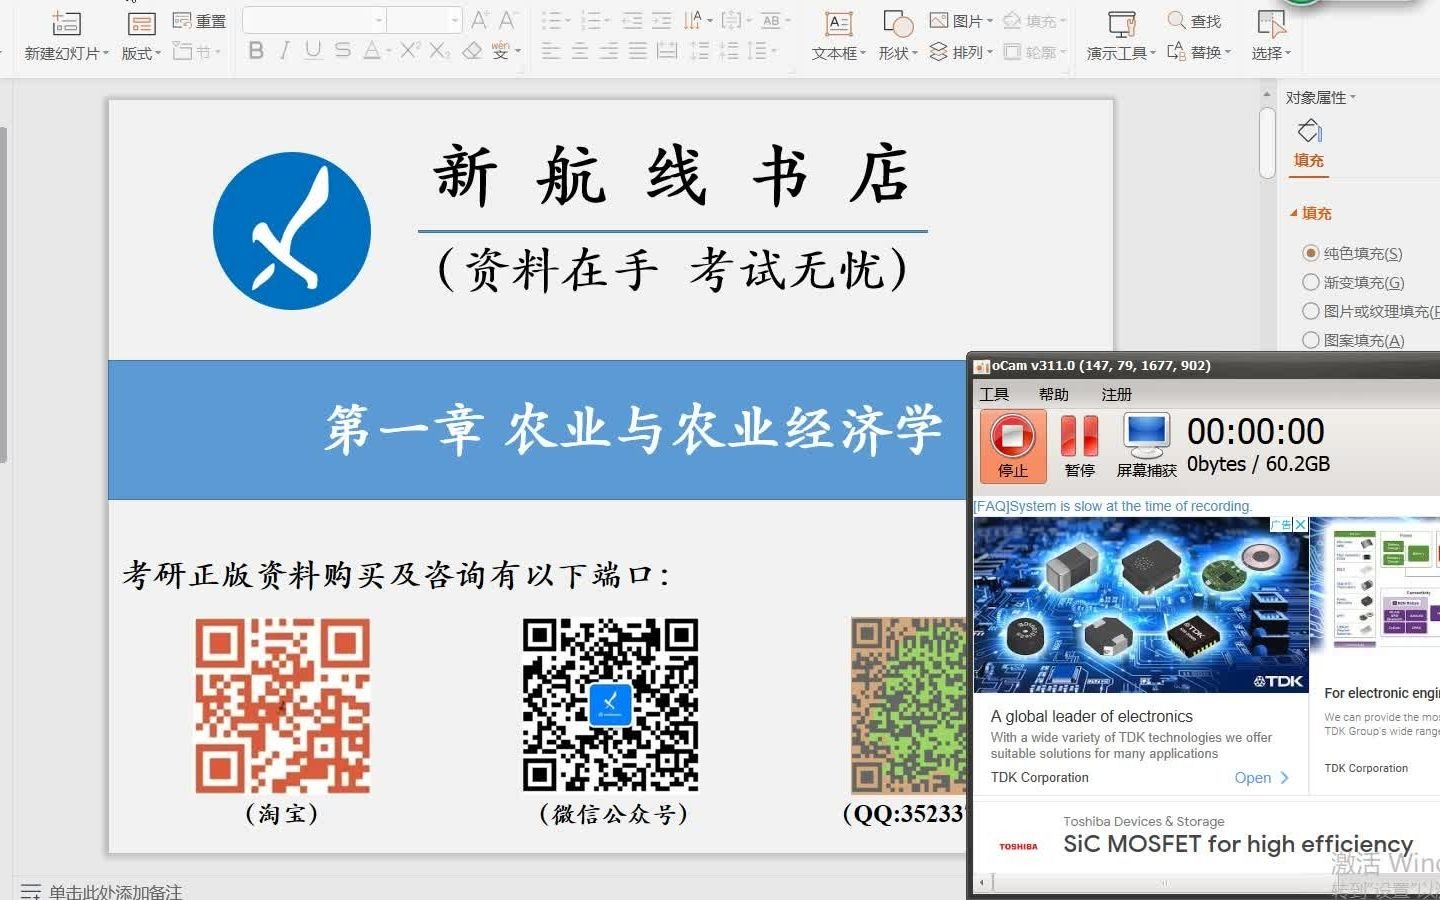Click the Decrease font size icon
Screen dimensions: 1440x900
coord(508,20)
